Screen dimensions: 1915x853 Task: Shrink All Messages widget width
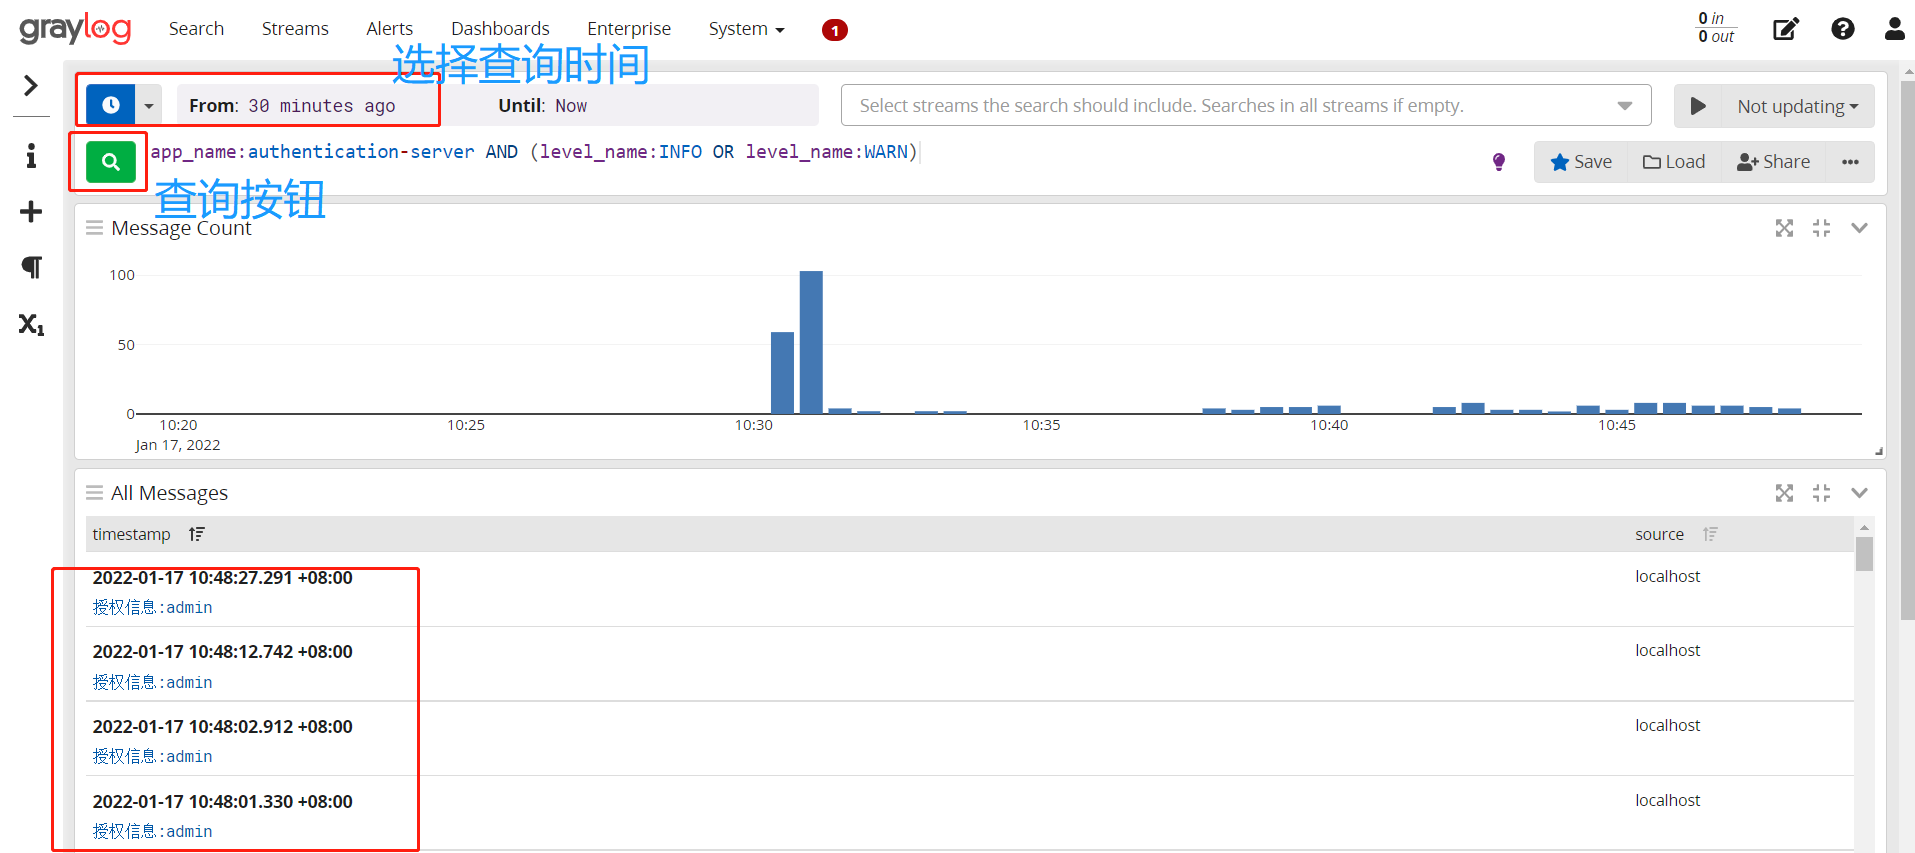pos(1822,493)
